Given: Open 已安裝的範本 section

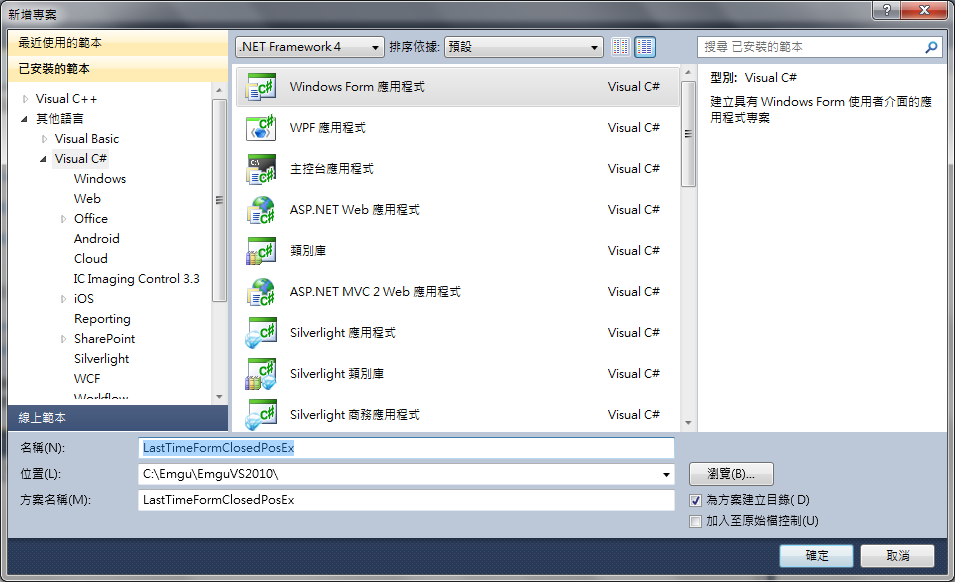Looking at the screenshot, I should click(118, 69).
